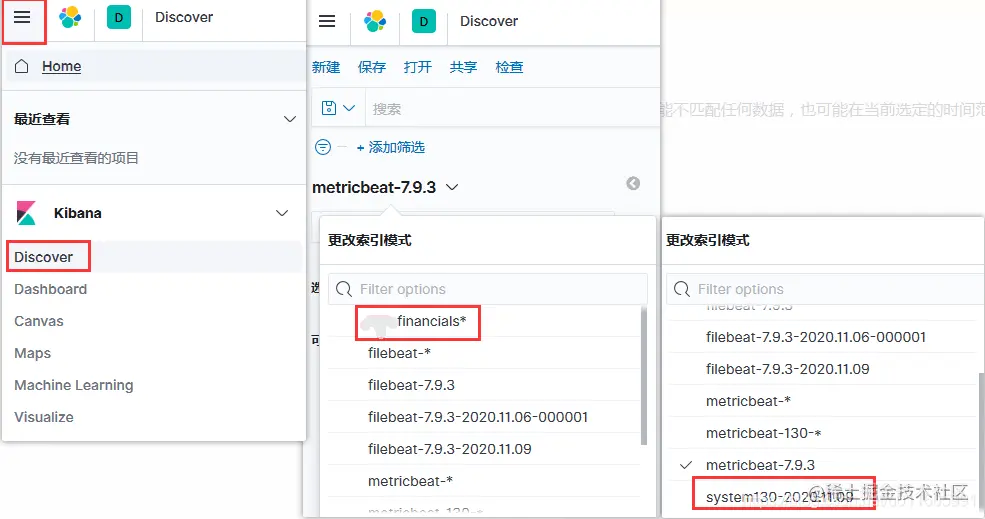
Task: Open Maps in Kibana navigation
Action: click(32, 353)
